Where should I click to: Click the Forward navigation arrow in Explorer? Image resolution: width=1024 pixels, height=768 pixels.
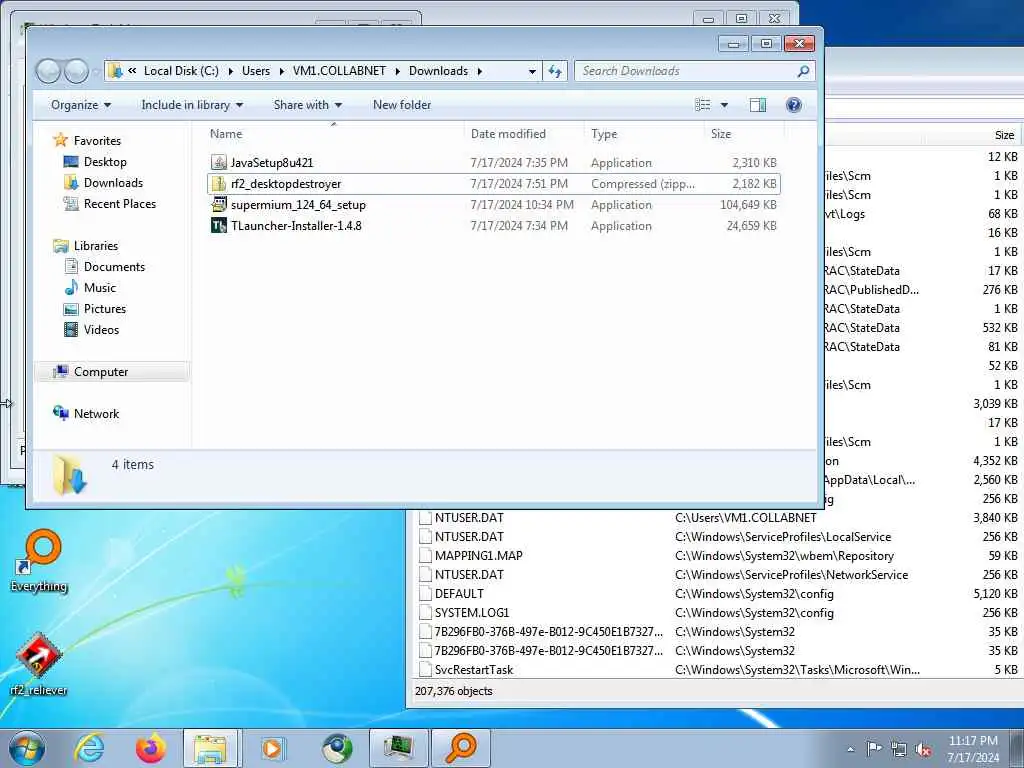click(x=76, y=71)
